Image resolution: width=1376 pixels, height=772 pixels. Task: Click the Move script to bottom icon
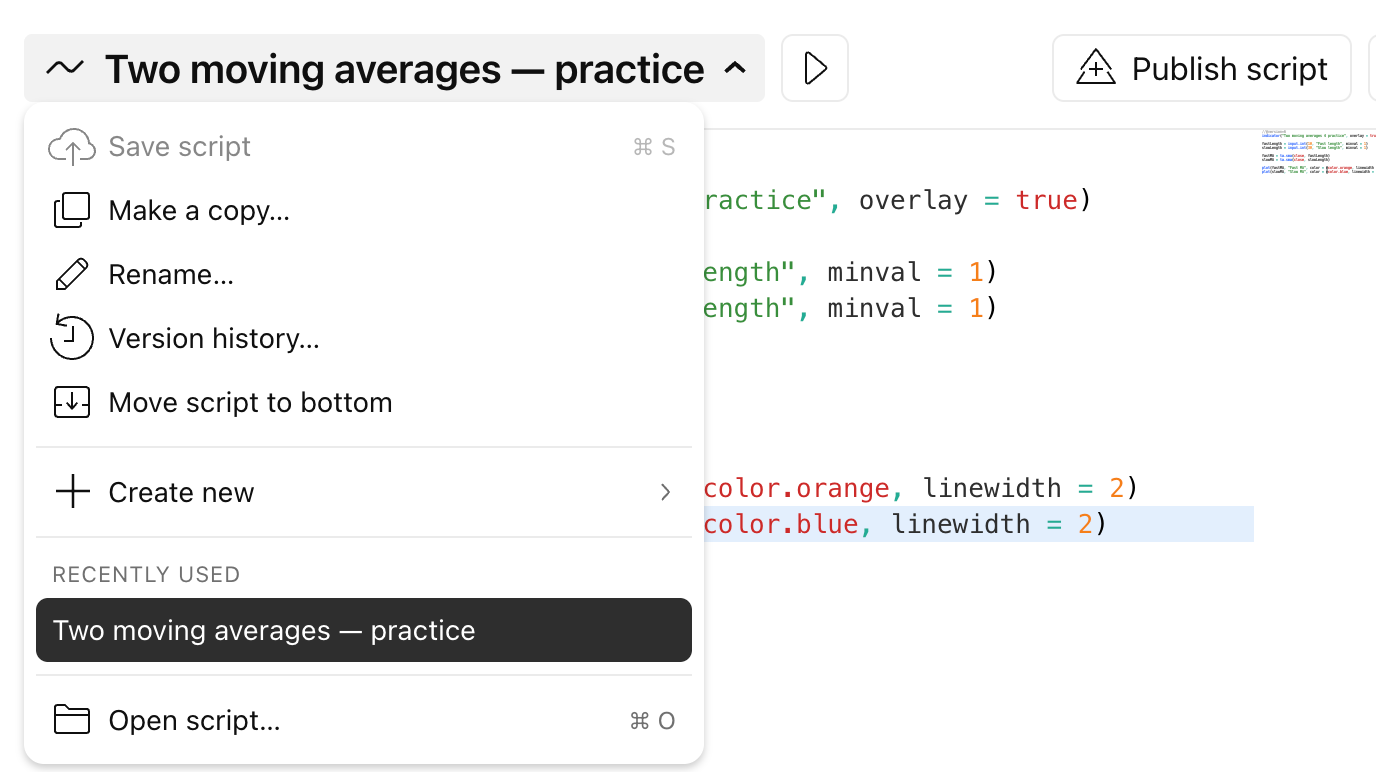[72, 403]
